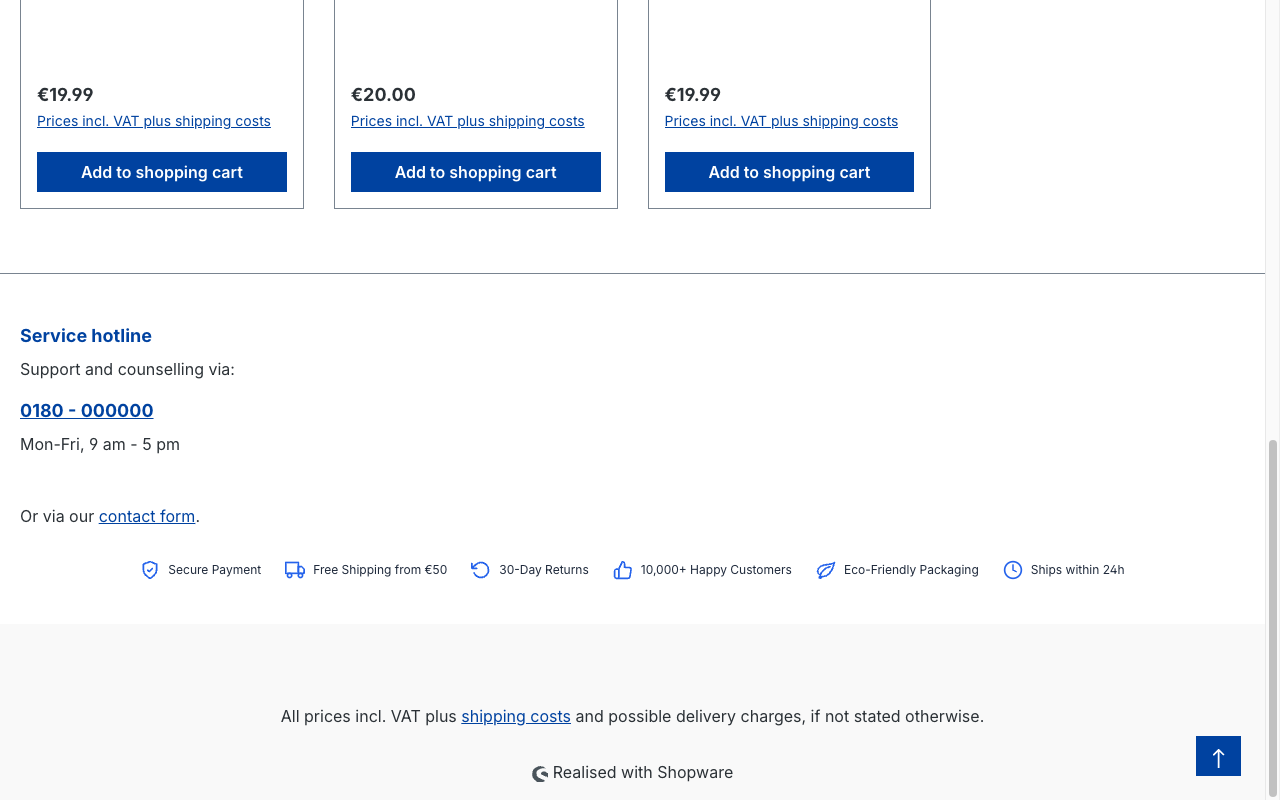Add the first €19.99 product to cart

[x=162, y=172]
